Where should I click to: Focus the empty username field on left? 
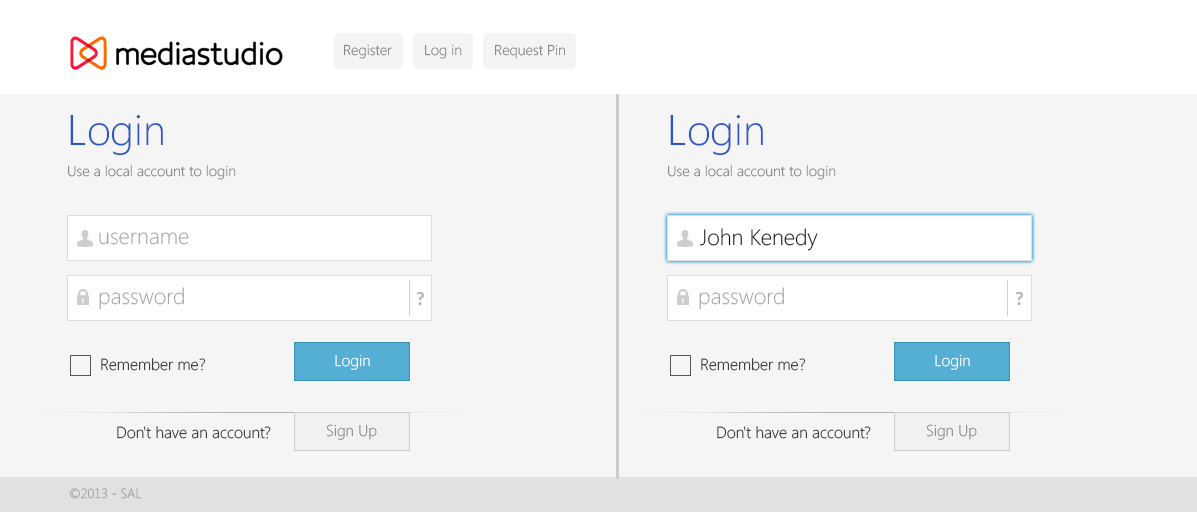pos(250,238)
